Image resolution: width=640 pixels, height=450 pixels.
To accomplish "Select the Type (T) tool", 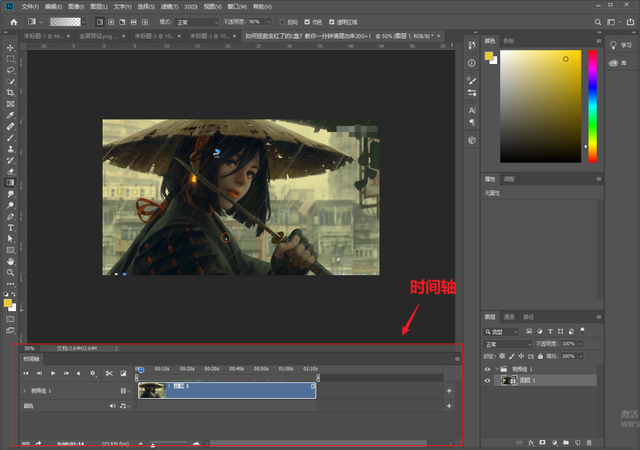I will pos(10,227).
